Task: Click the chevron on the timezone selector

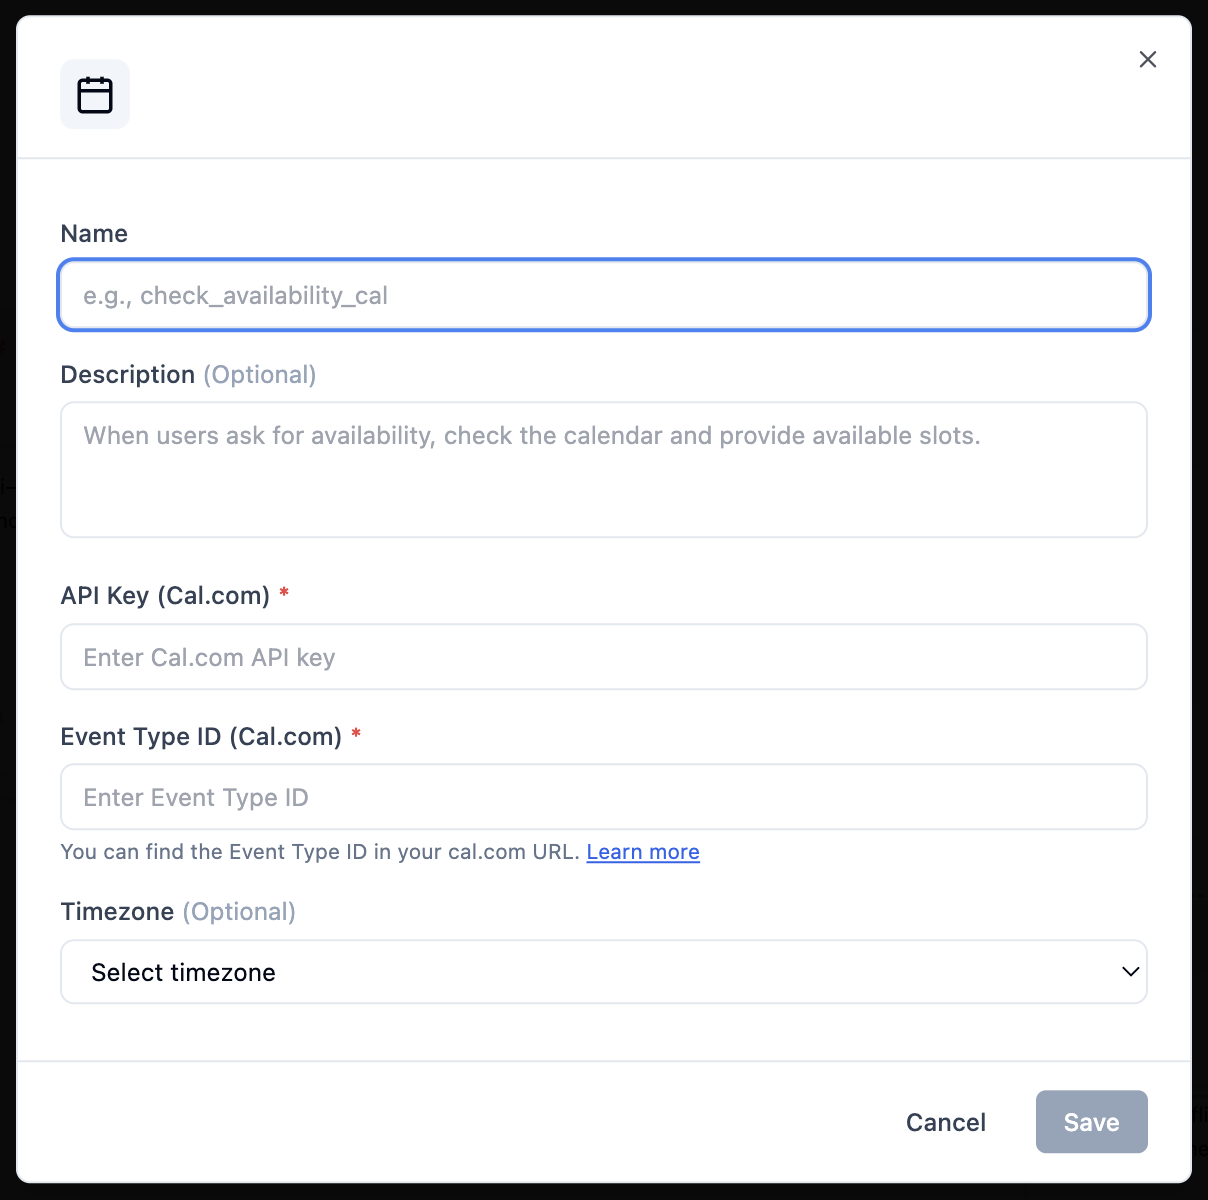Action: point(1129,971)
